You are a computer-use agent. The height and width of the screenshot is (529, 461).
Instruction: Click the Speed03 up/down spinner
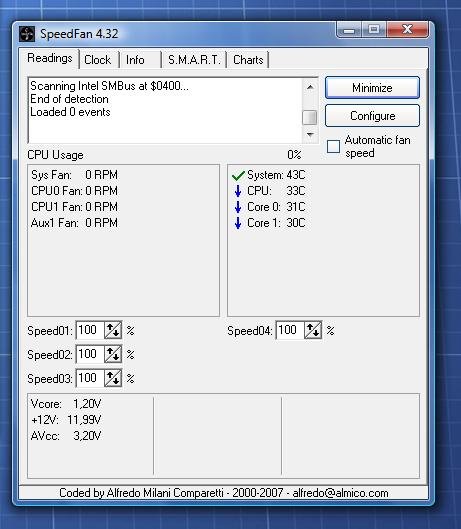[x=113, y=378]
